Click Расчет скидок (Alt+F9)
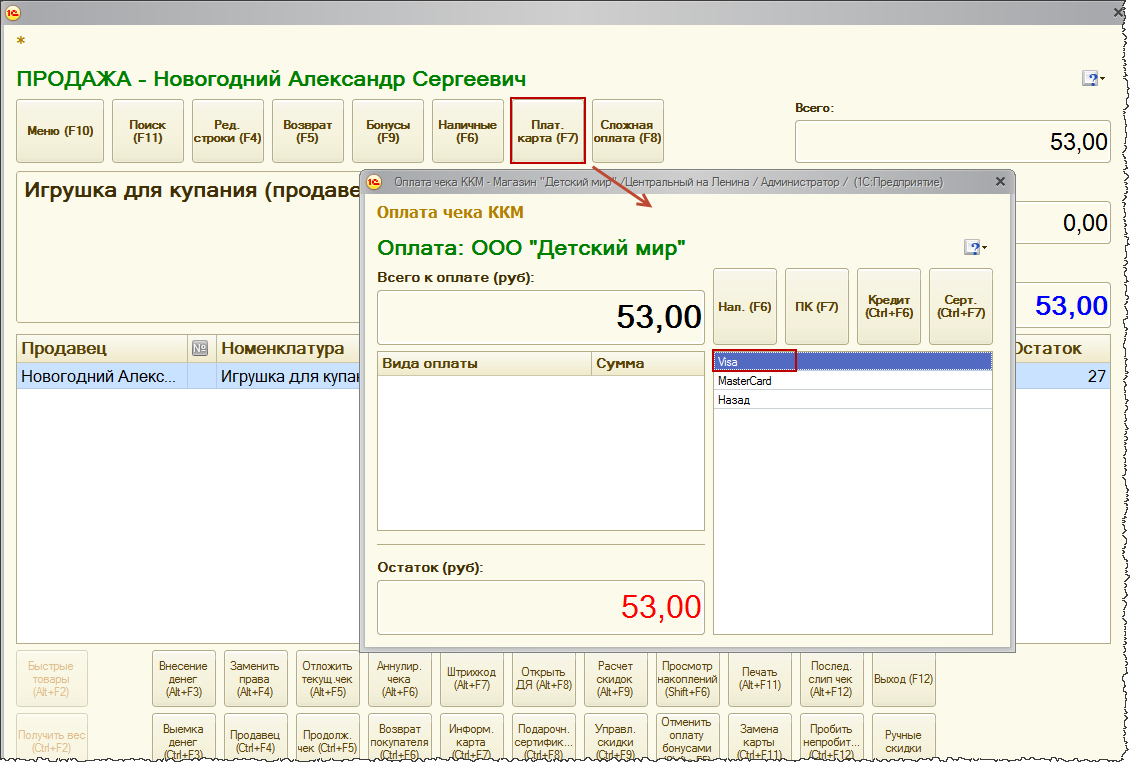Viewport: 1130px width, 765px height. (x=615, y=679)
